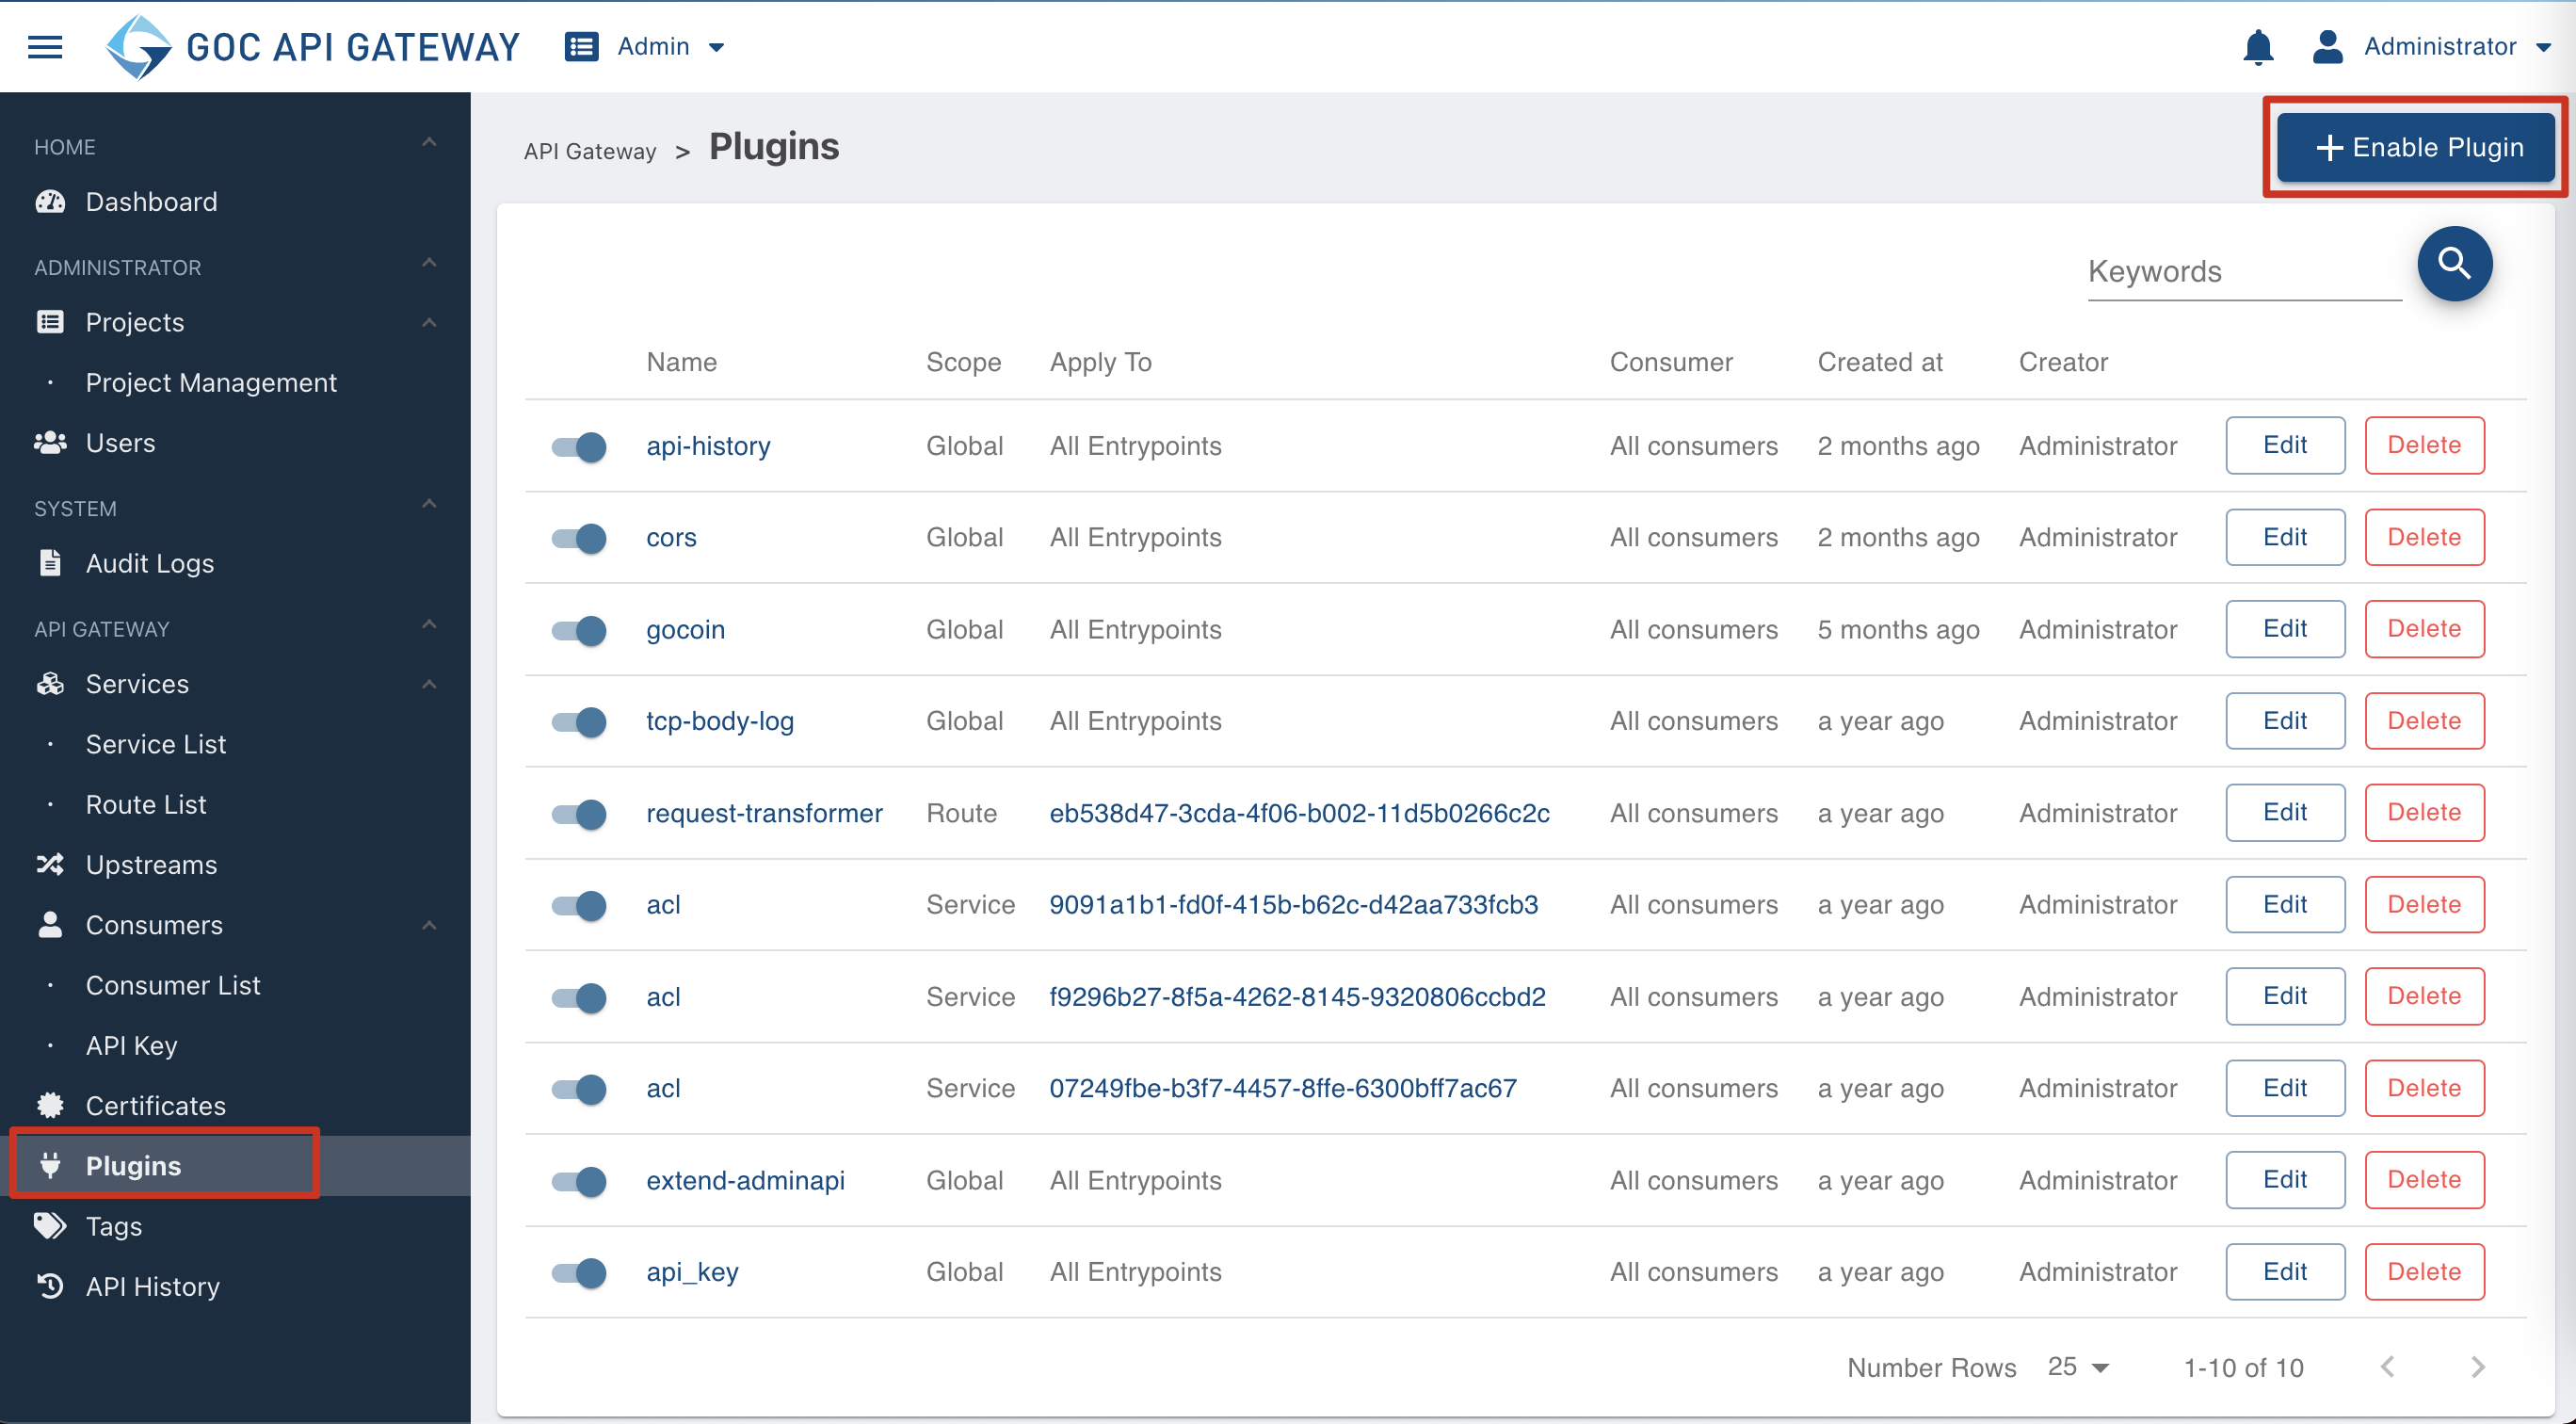Toggle the api_key plugin switch
The width and height of the screenshot is (2576, 1424).
tap(579, 1273)
